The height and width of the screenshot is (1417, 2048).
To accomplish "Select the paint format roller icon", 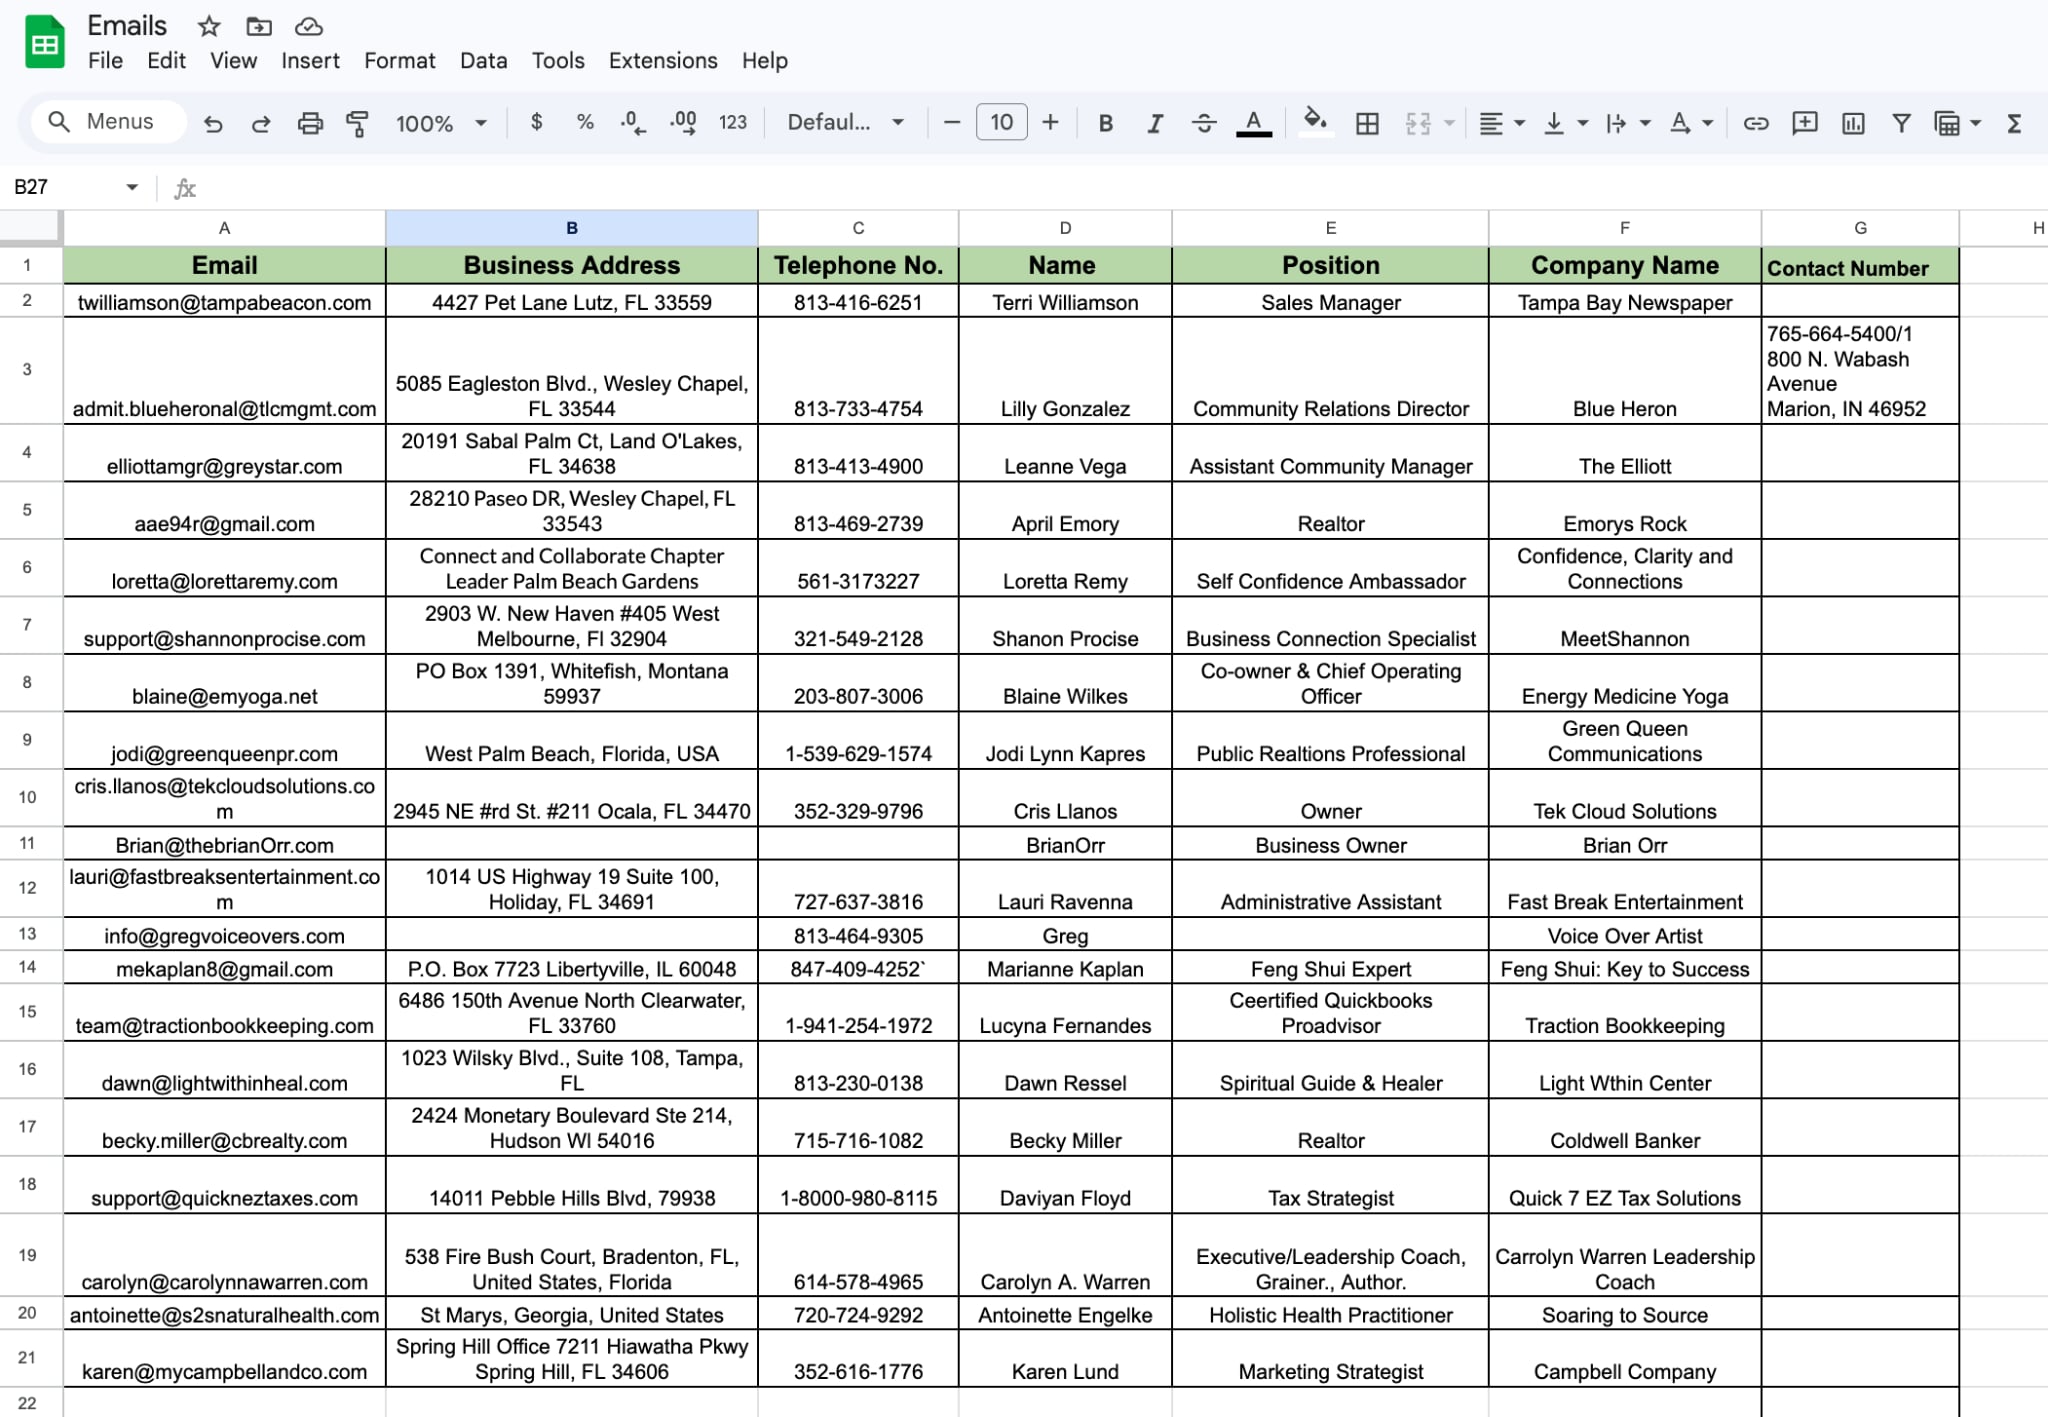I will [x=357, y=123].
